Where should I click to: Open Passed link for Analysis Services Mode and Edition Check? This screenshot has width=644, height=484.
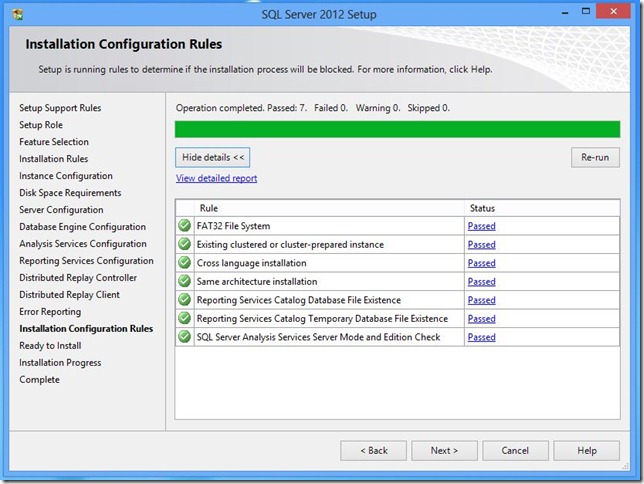click(x=481, y=337)
